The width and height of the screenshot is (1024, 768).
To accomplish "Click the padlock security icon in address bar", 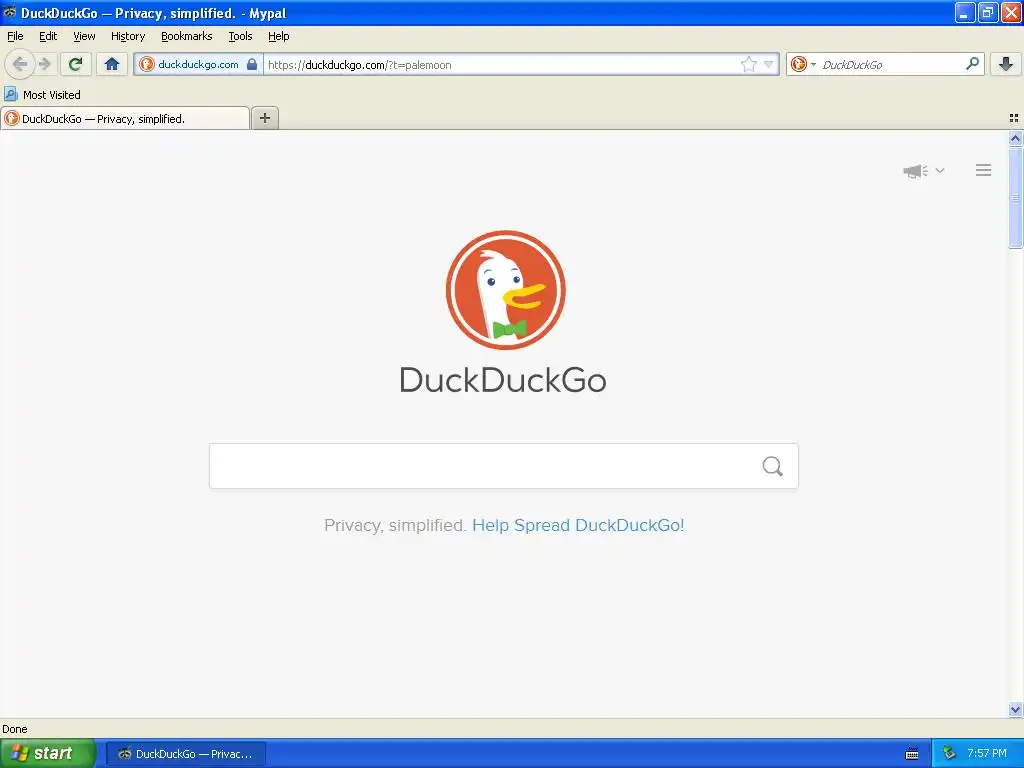I will click(252, 64).
